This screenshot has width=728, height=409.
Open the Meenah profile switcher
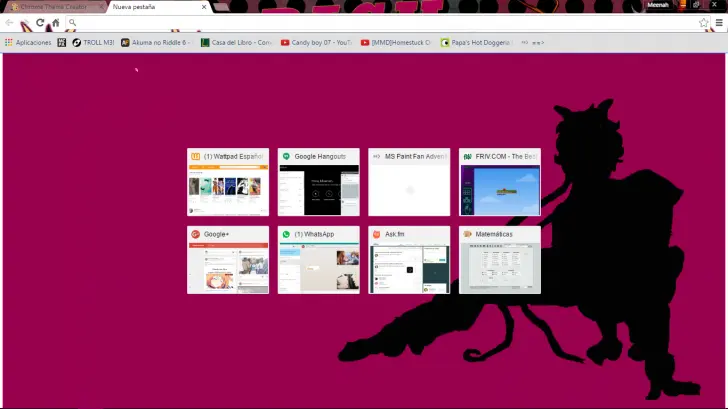tap(657, 5)
